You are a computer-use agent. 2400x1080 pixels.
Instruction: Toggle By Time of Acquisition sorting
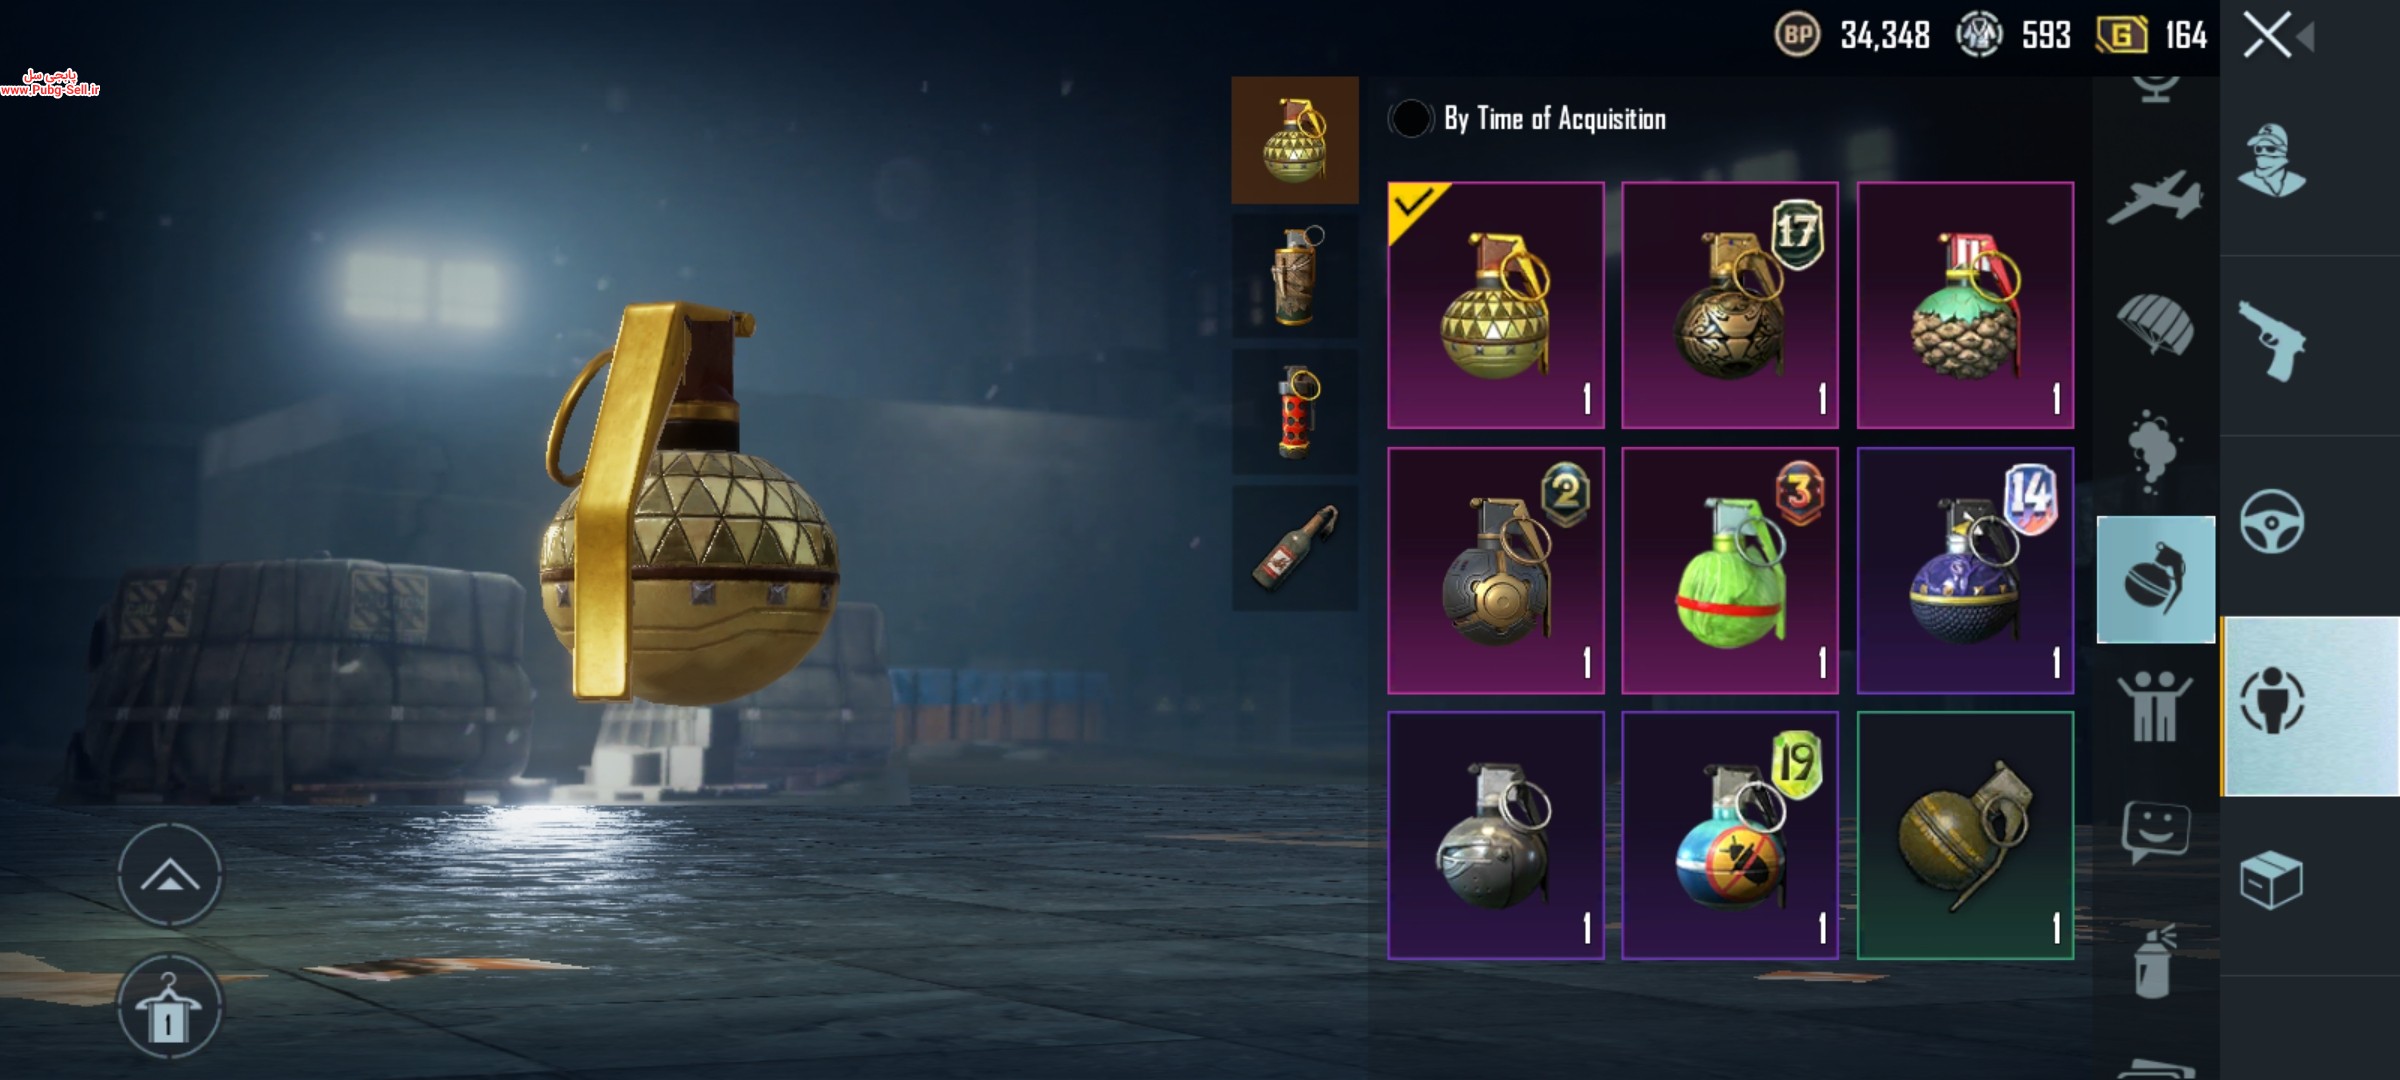(x=1527, y=119)
